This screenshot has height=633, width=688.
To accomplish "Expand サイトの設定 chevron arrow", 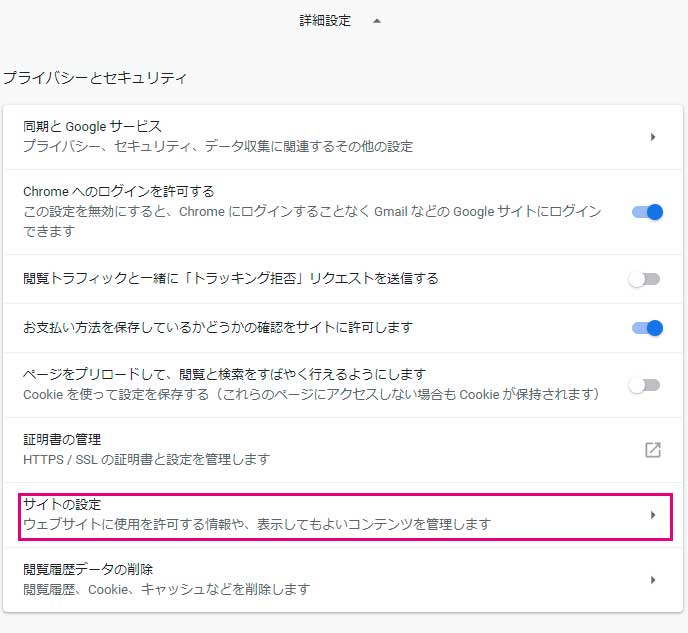I will point(652,515).
